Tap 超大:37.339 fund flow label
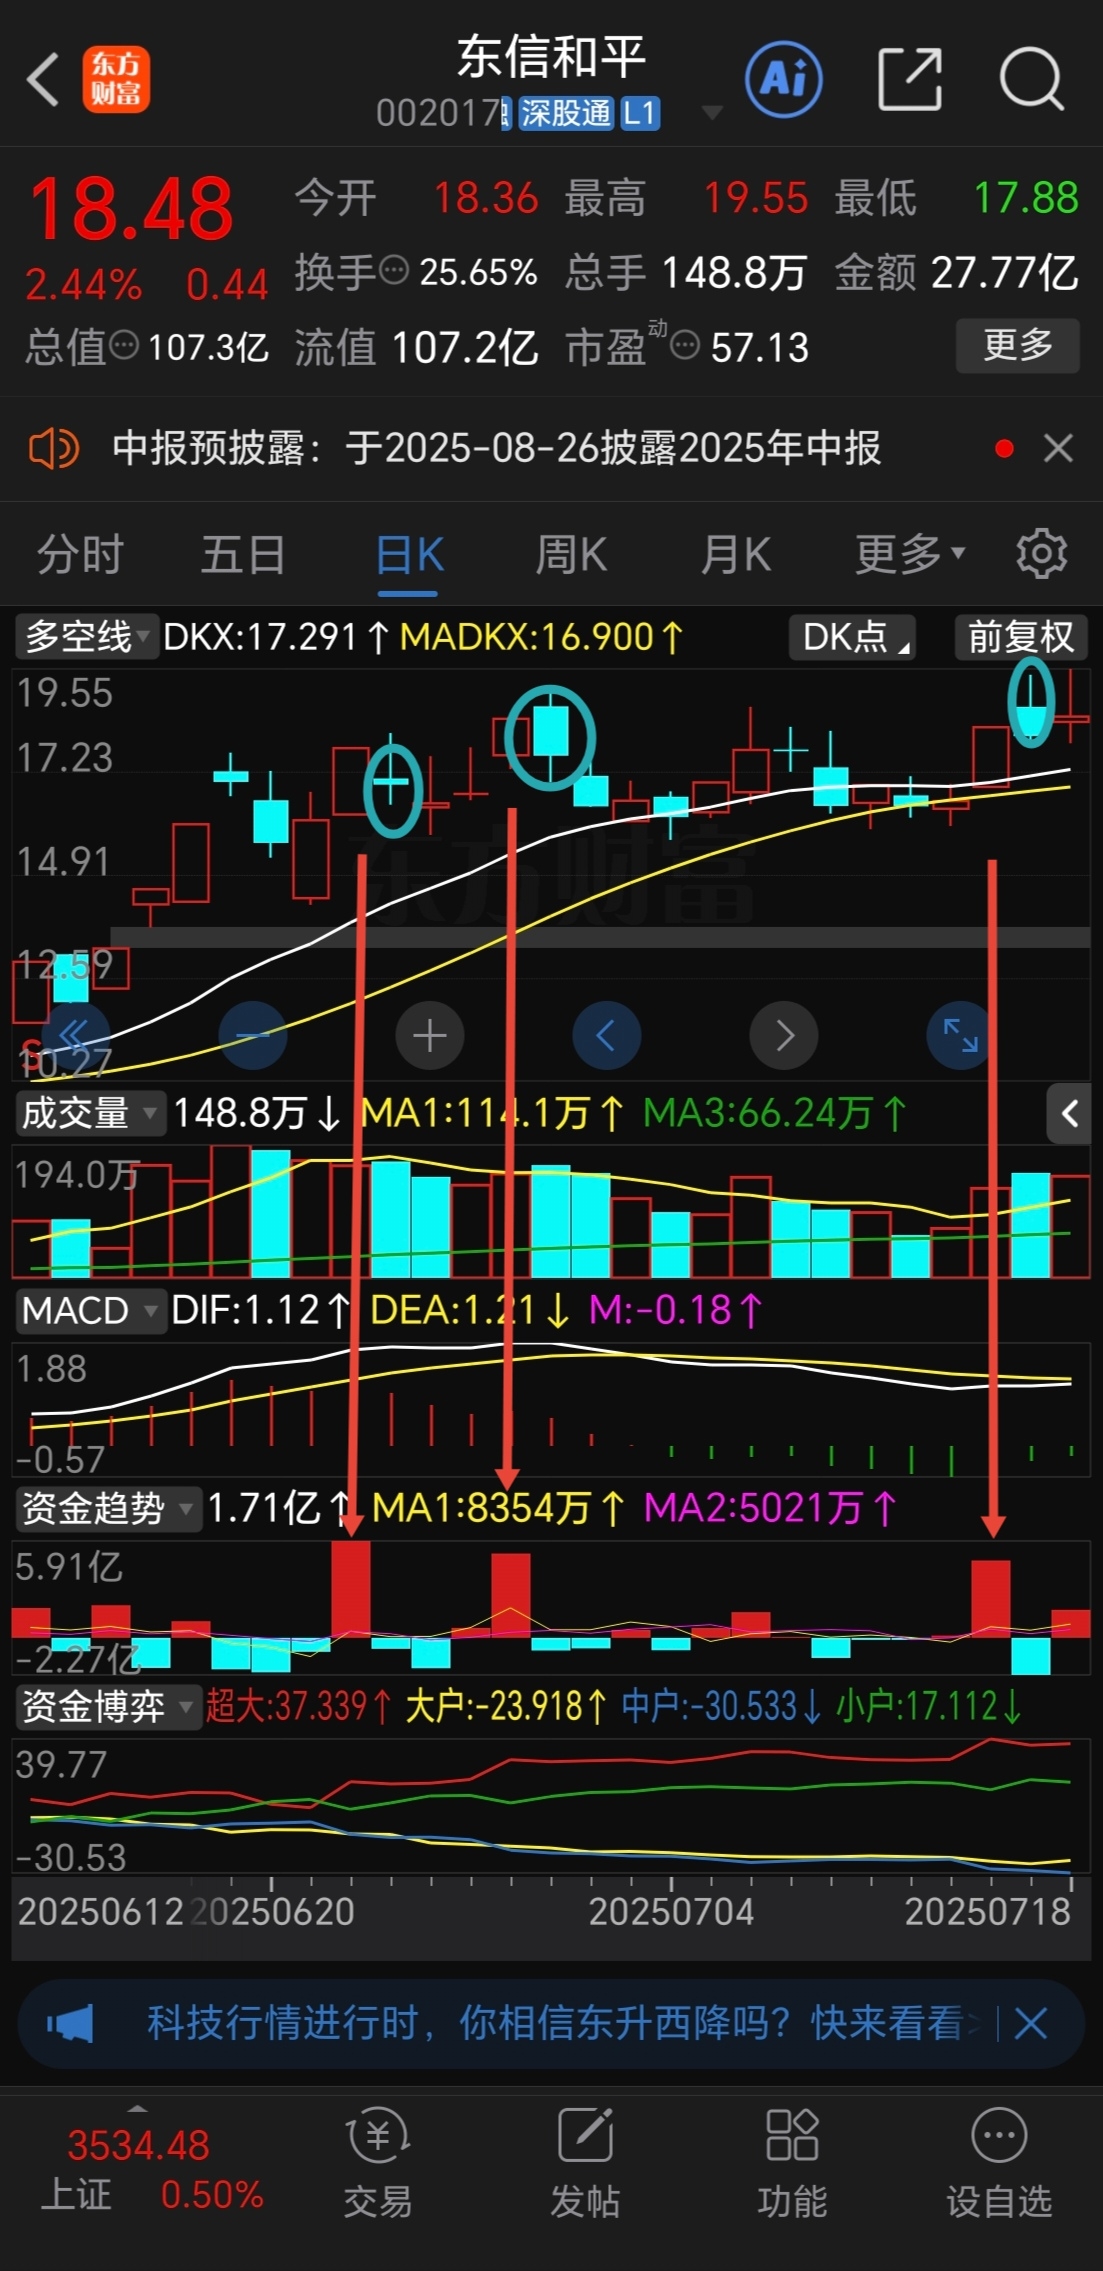 point(299,1706)
